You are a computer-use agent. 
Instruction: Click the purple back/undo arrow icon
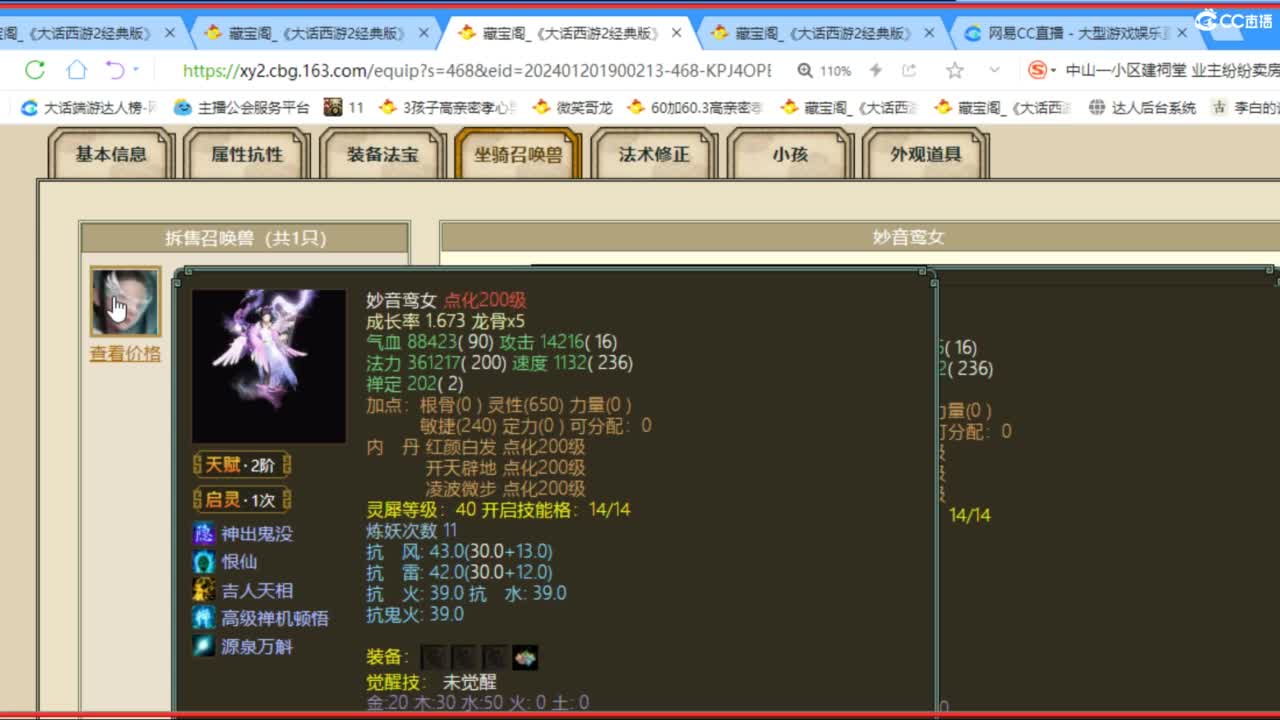coord(114,70)
